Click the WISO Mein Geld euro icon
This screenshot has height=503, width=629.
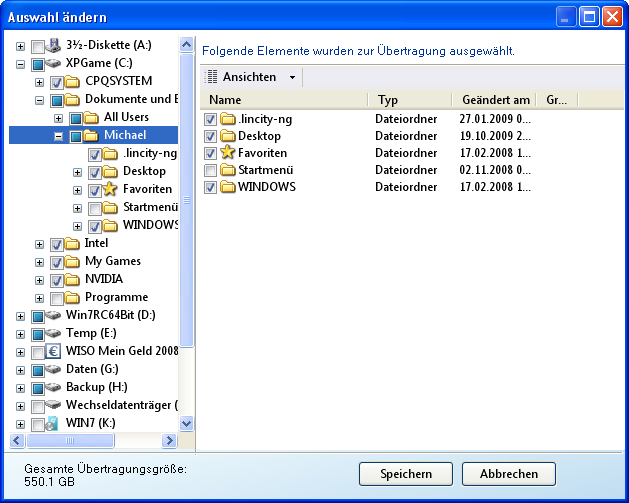click(x=53, y=351)
